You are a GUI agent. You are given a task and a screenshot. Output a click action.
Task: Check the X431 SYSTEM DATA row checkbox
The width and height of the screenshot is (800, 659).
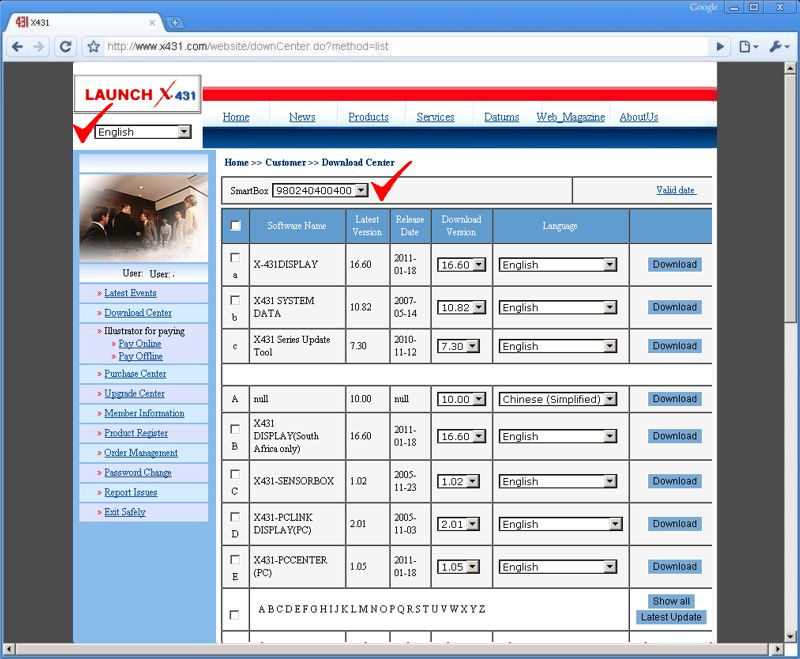pos(235,300)
